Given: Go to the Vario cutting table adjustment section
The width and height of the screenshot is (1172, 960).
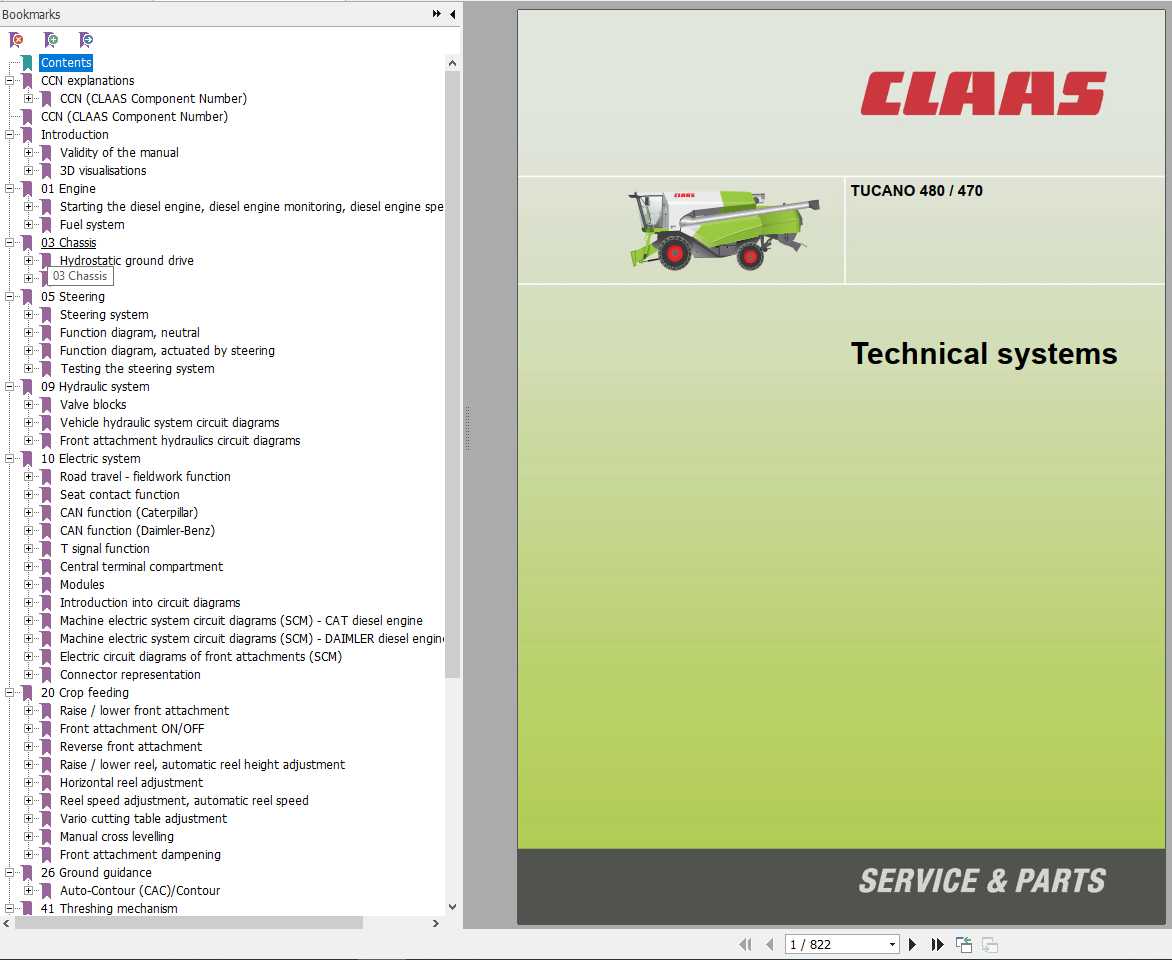Looking at the screenshot, I should tap(145, 818).
